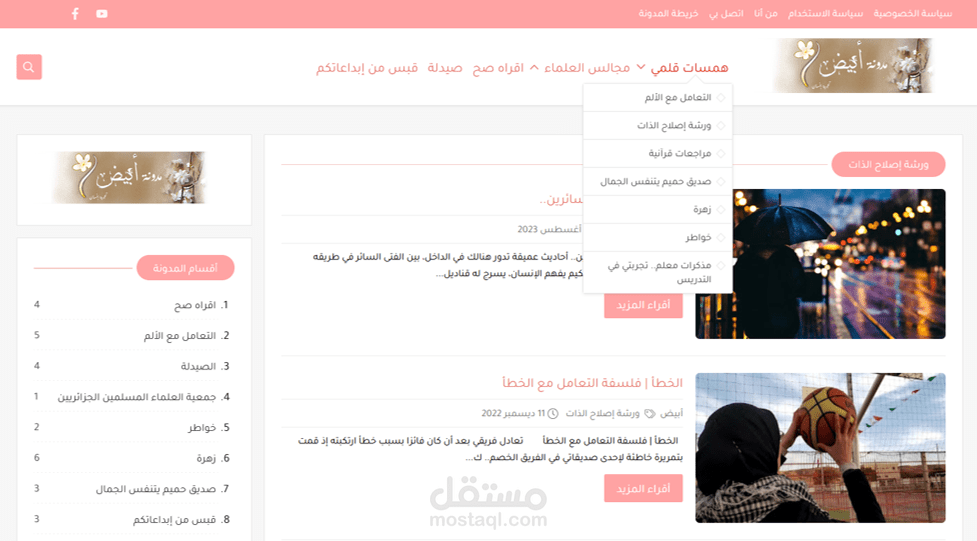Click author name أبيض in post meta
The height and width of the screenshot is (541, 977).
[x=672, y=413]
